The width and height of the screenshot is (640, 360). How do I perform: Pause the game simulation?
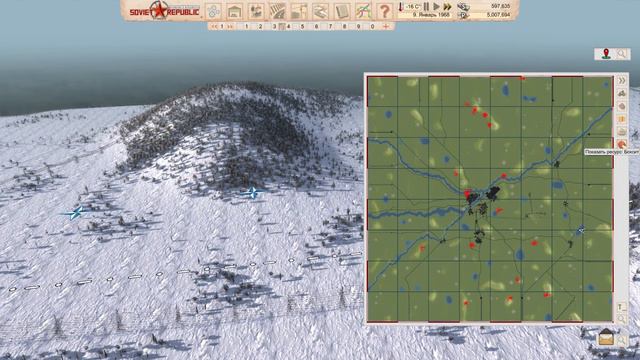426,6
